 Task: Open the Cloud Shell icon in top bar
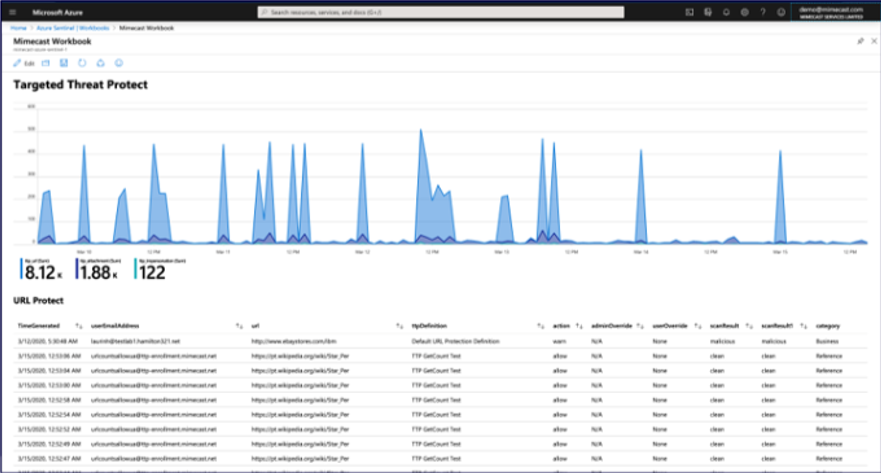click(690, 12)
